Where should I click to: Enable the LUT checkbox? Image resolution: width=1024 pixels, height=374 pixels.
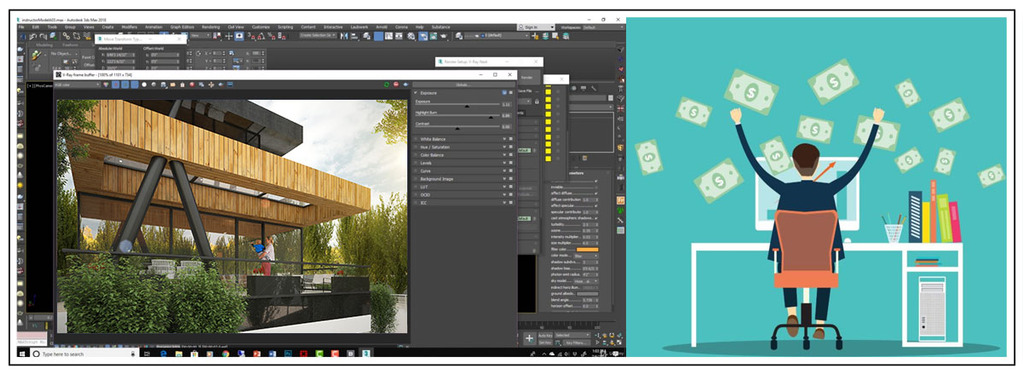coord(415,187)
